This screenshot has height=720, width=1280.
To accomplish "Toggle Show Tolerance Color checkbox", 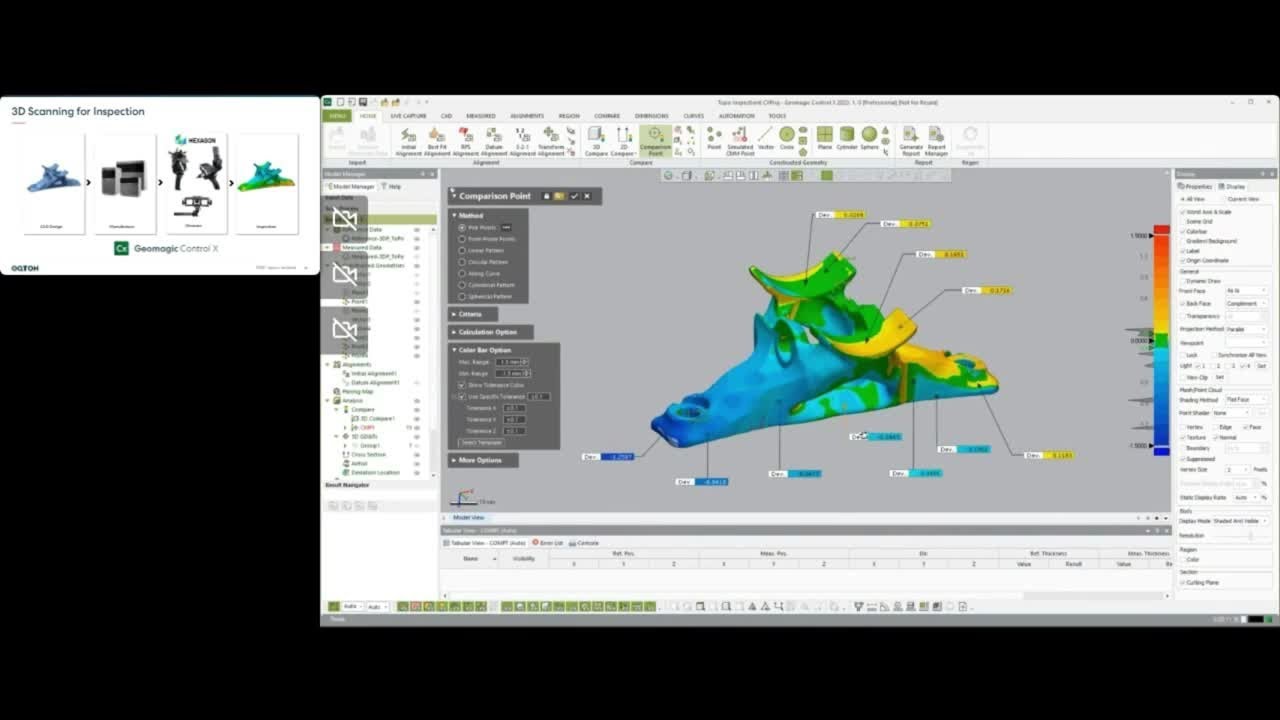I will (x=462, y=384).
